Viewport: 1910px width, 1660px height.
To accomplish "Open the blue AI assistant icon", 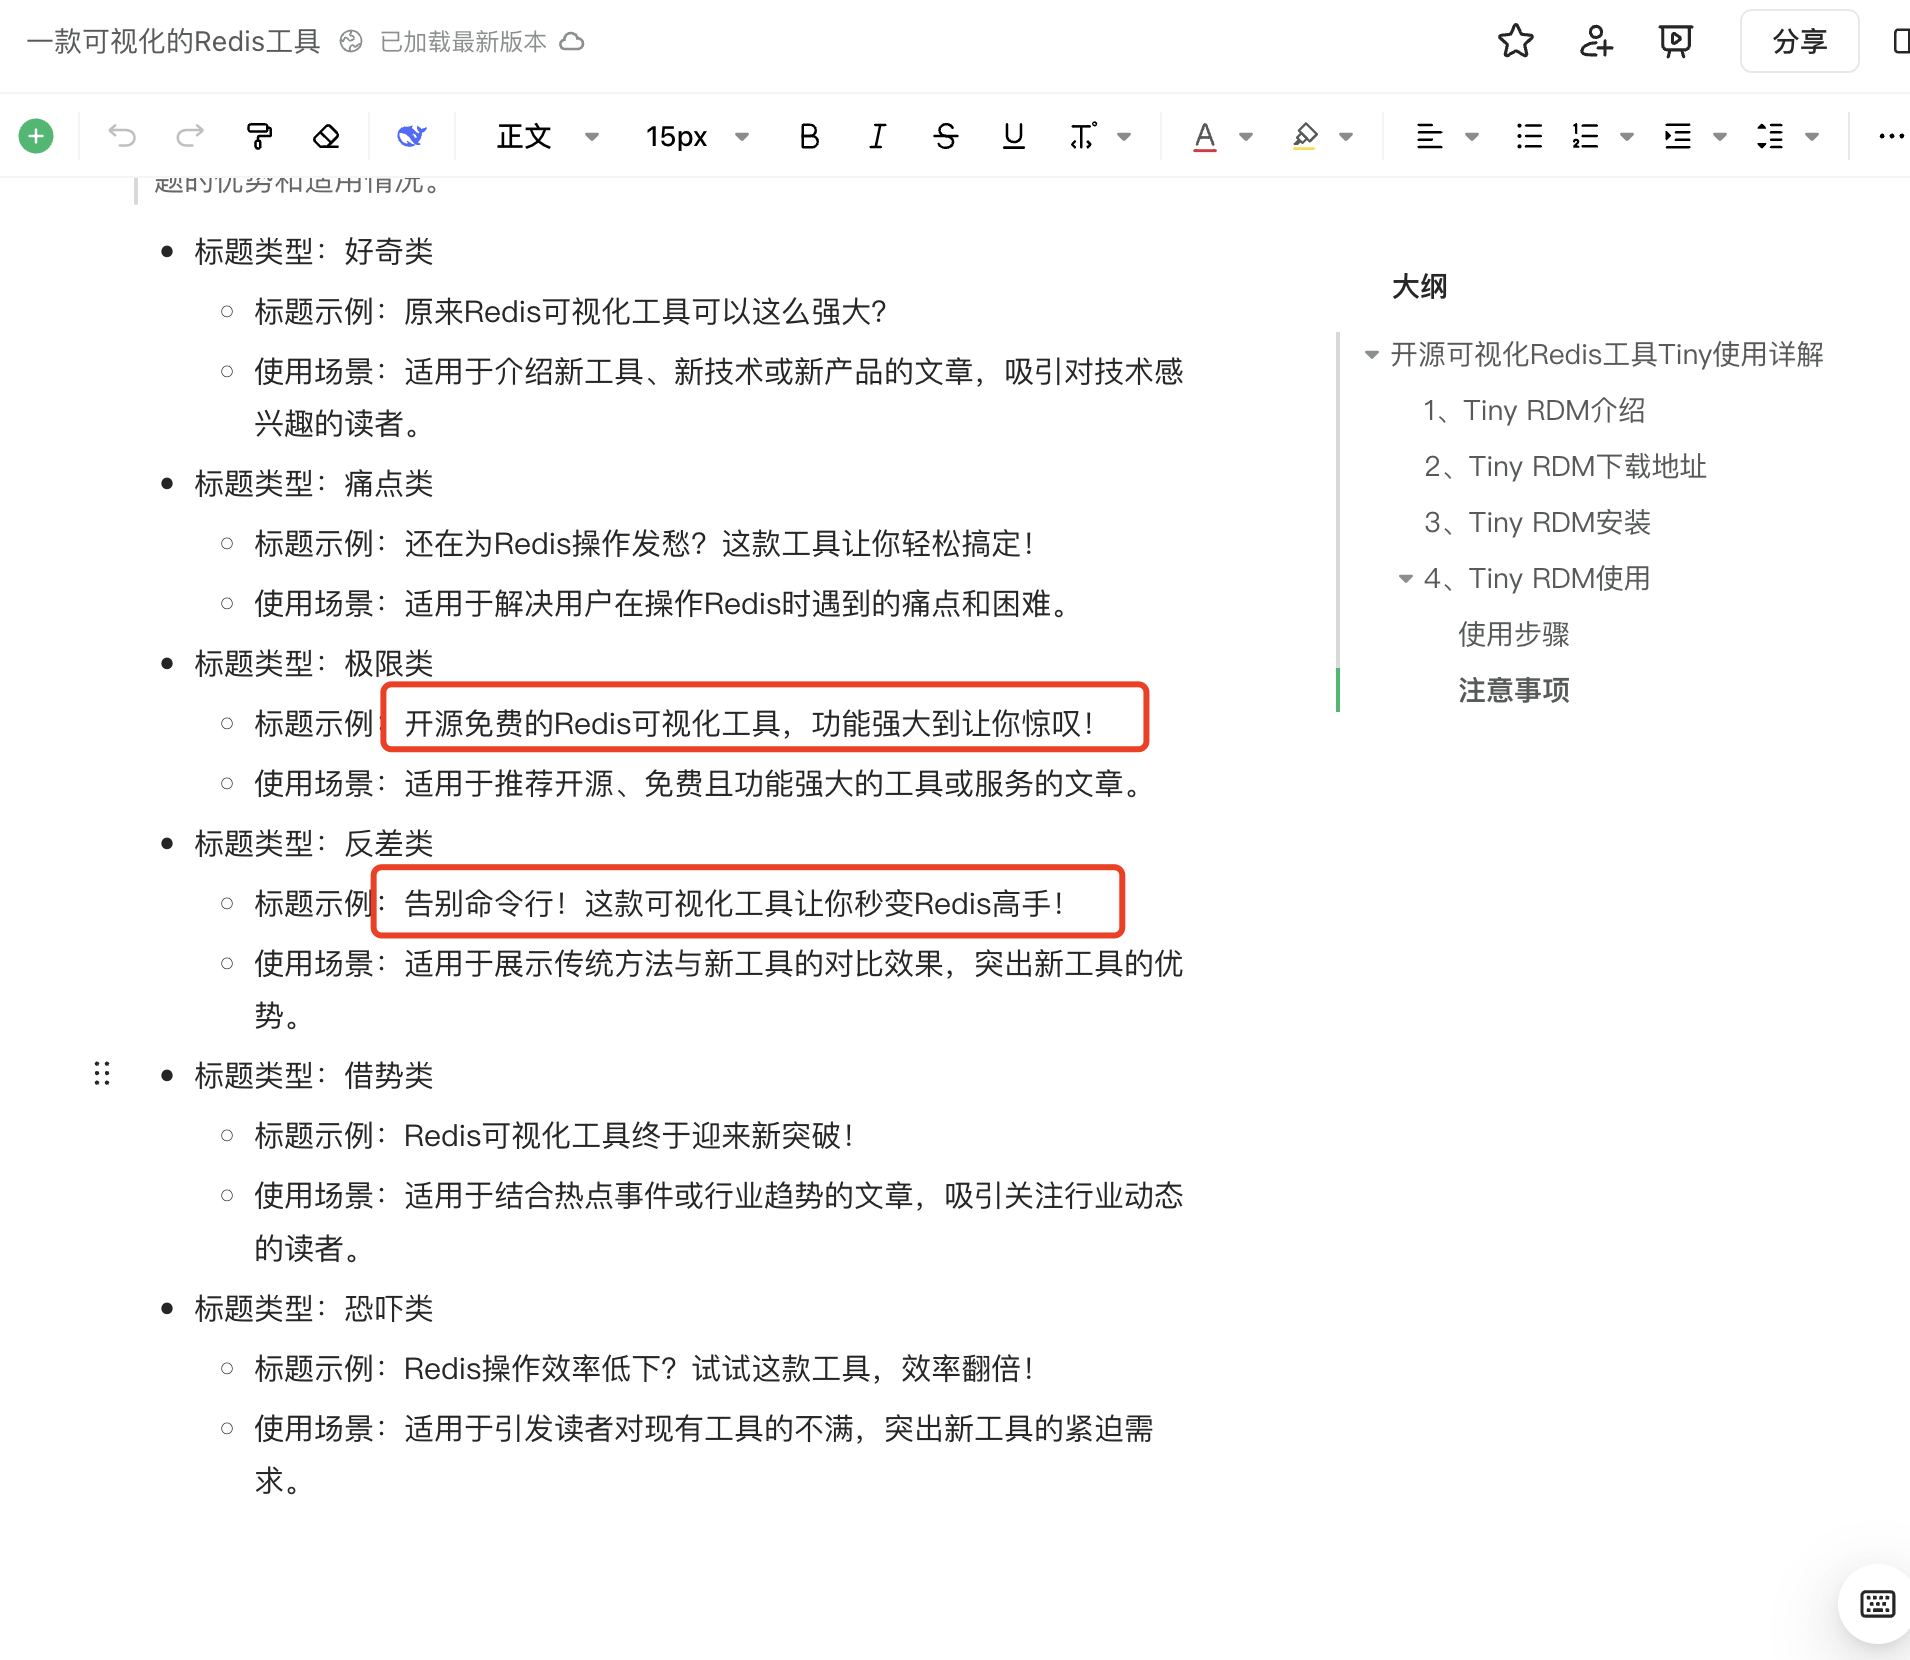I will 411,136.
